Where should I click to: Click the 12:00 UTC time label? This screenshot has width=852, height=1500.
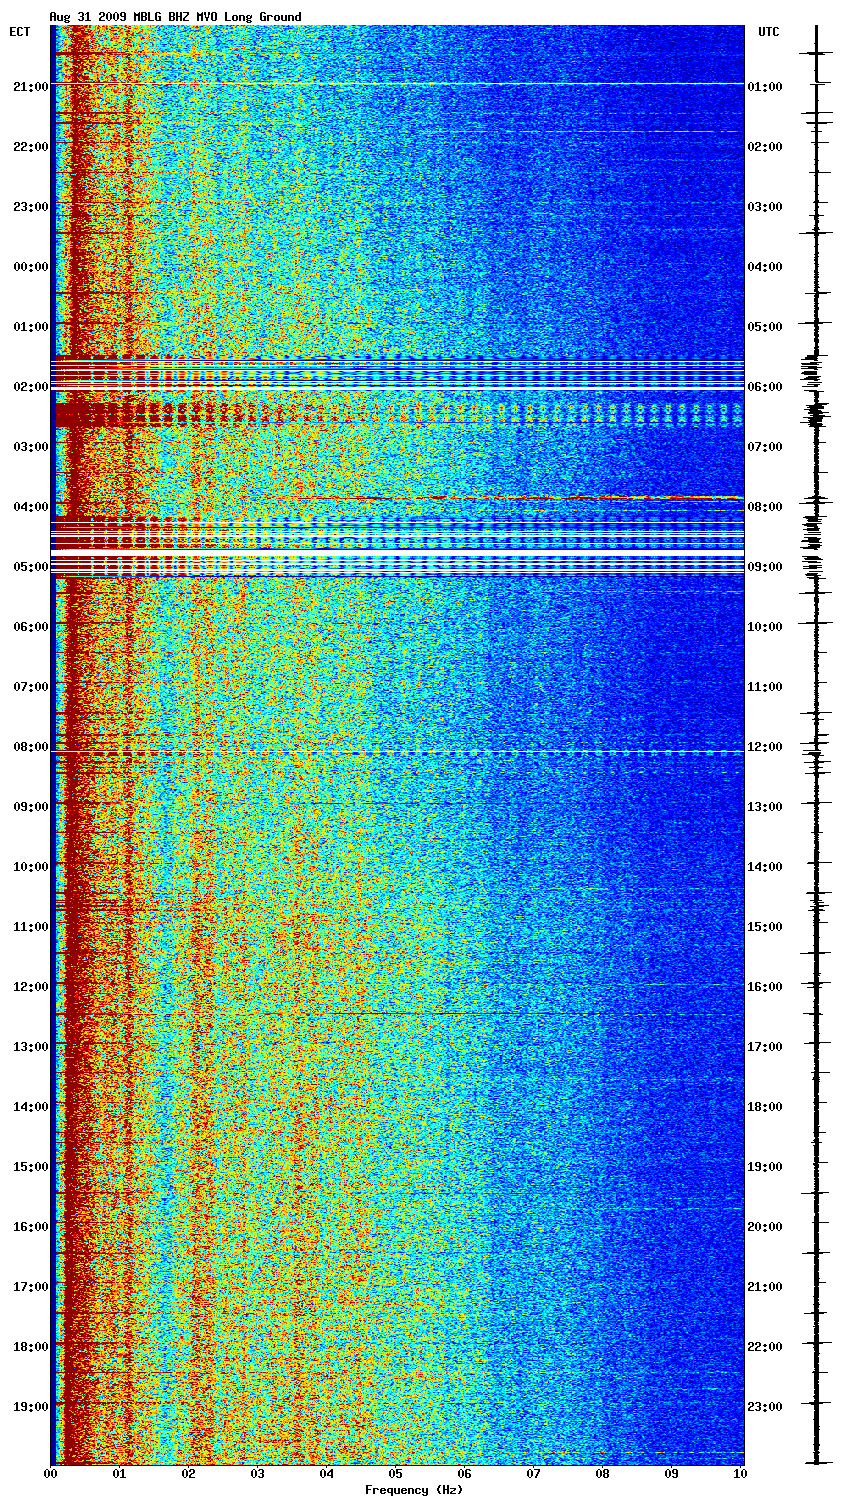point(764,747)
